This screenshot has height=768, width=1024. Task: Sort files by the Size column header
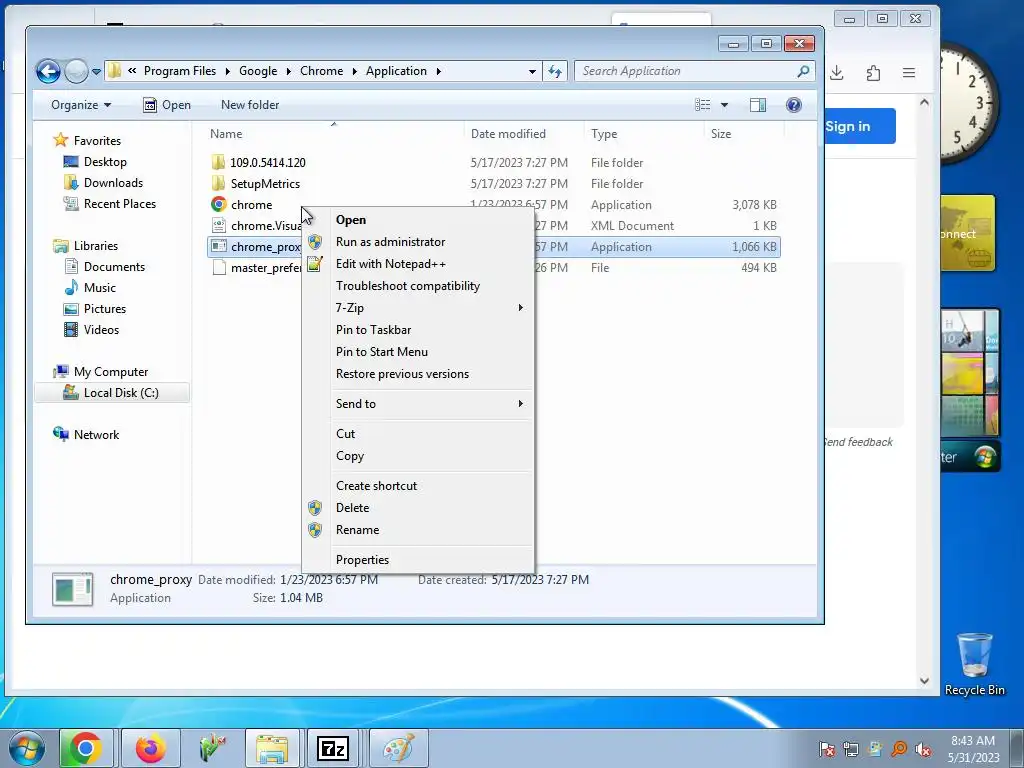pyautogui.click(x=721, y=134)
